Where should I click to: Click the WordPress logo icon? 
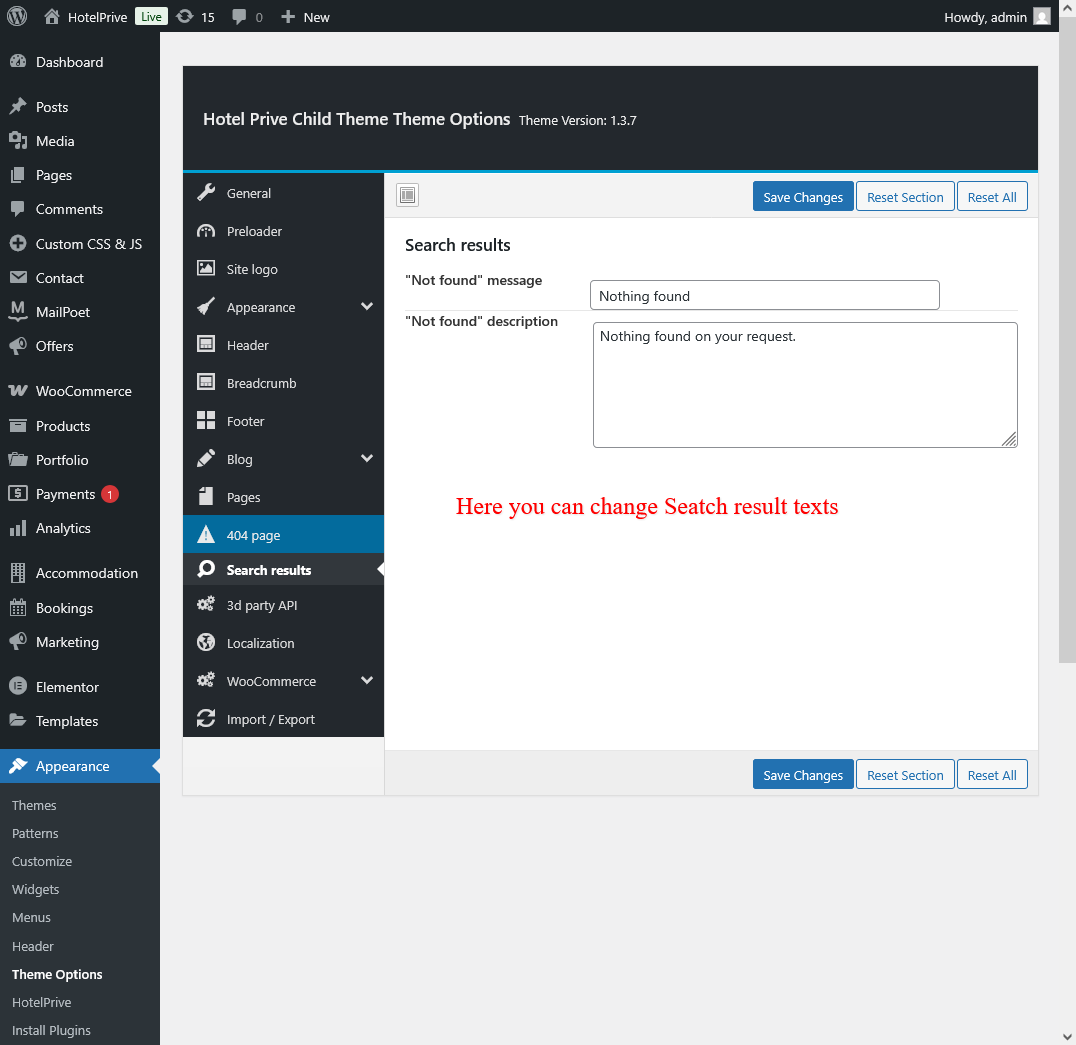[17, 16]
